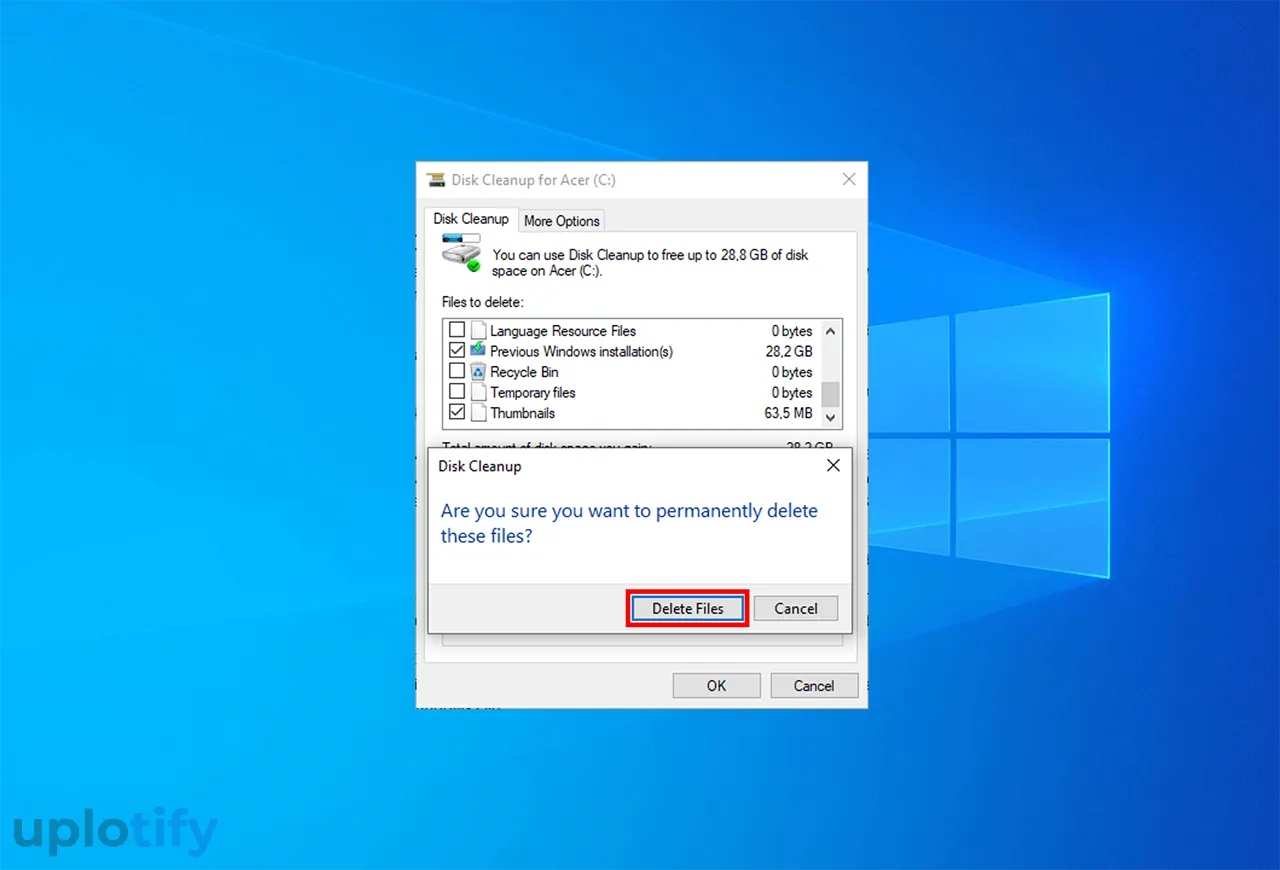Click the drive with checkmark icon
Viewport: 1280px width, 870px height.
tap(462, 252)
